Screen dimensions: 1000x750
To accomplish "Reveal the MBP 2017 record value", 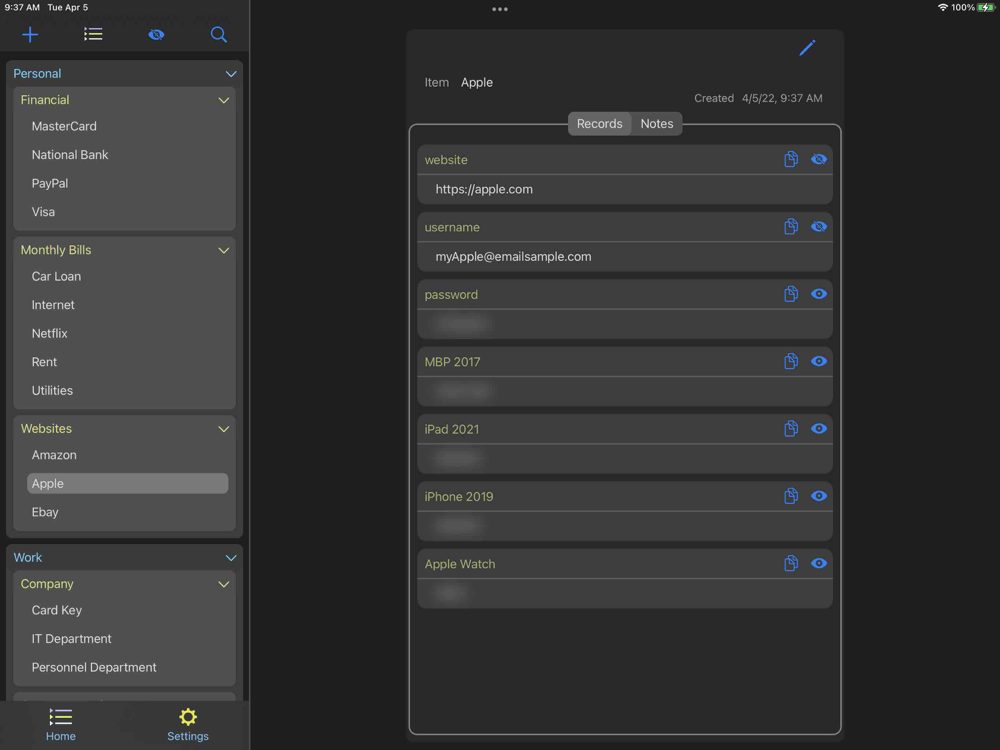I will click(x=819, y=362).
